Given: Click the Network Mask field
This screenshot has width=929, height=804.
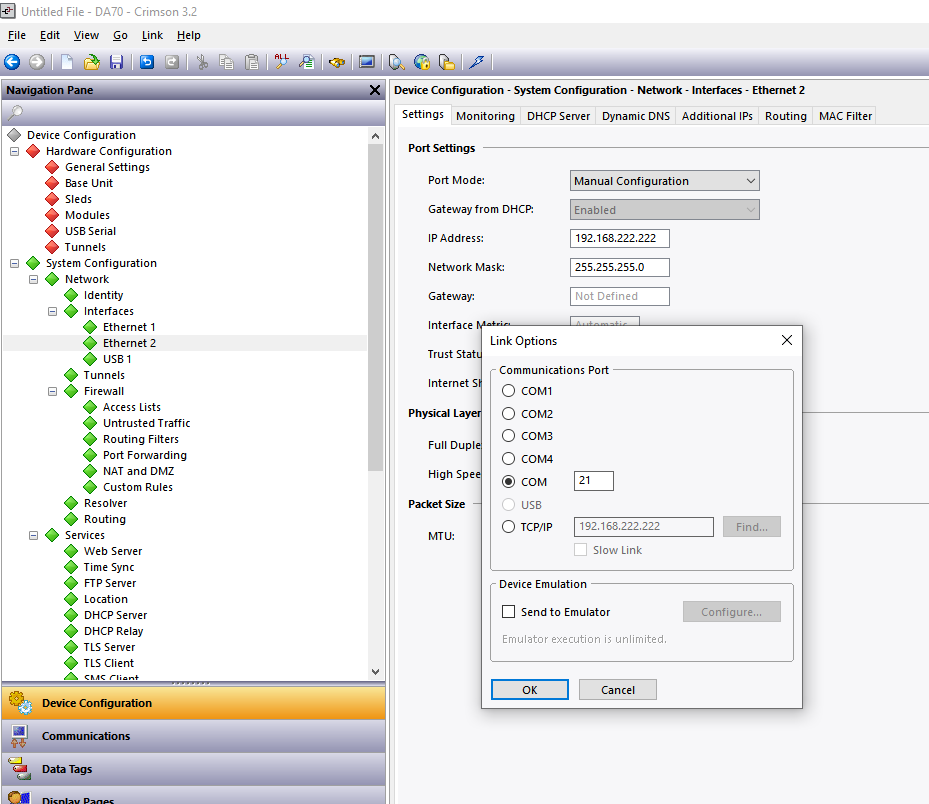Looking at the screenshot, I should tap(620, 267).
